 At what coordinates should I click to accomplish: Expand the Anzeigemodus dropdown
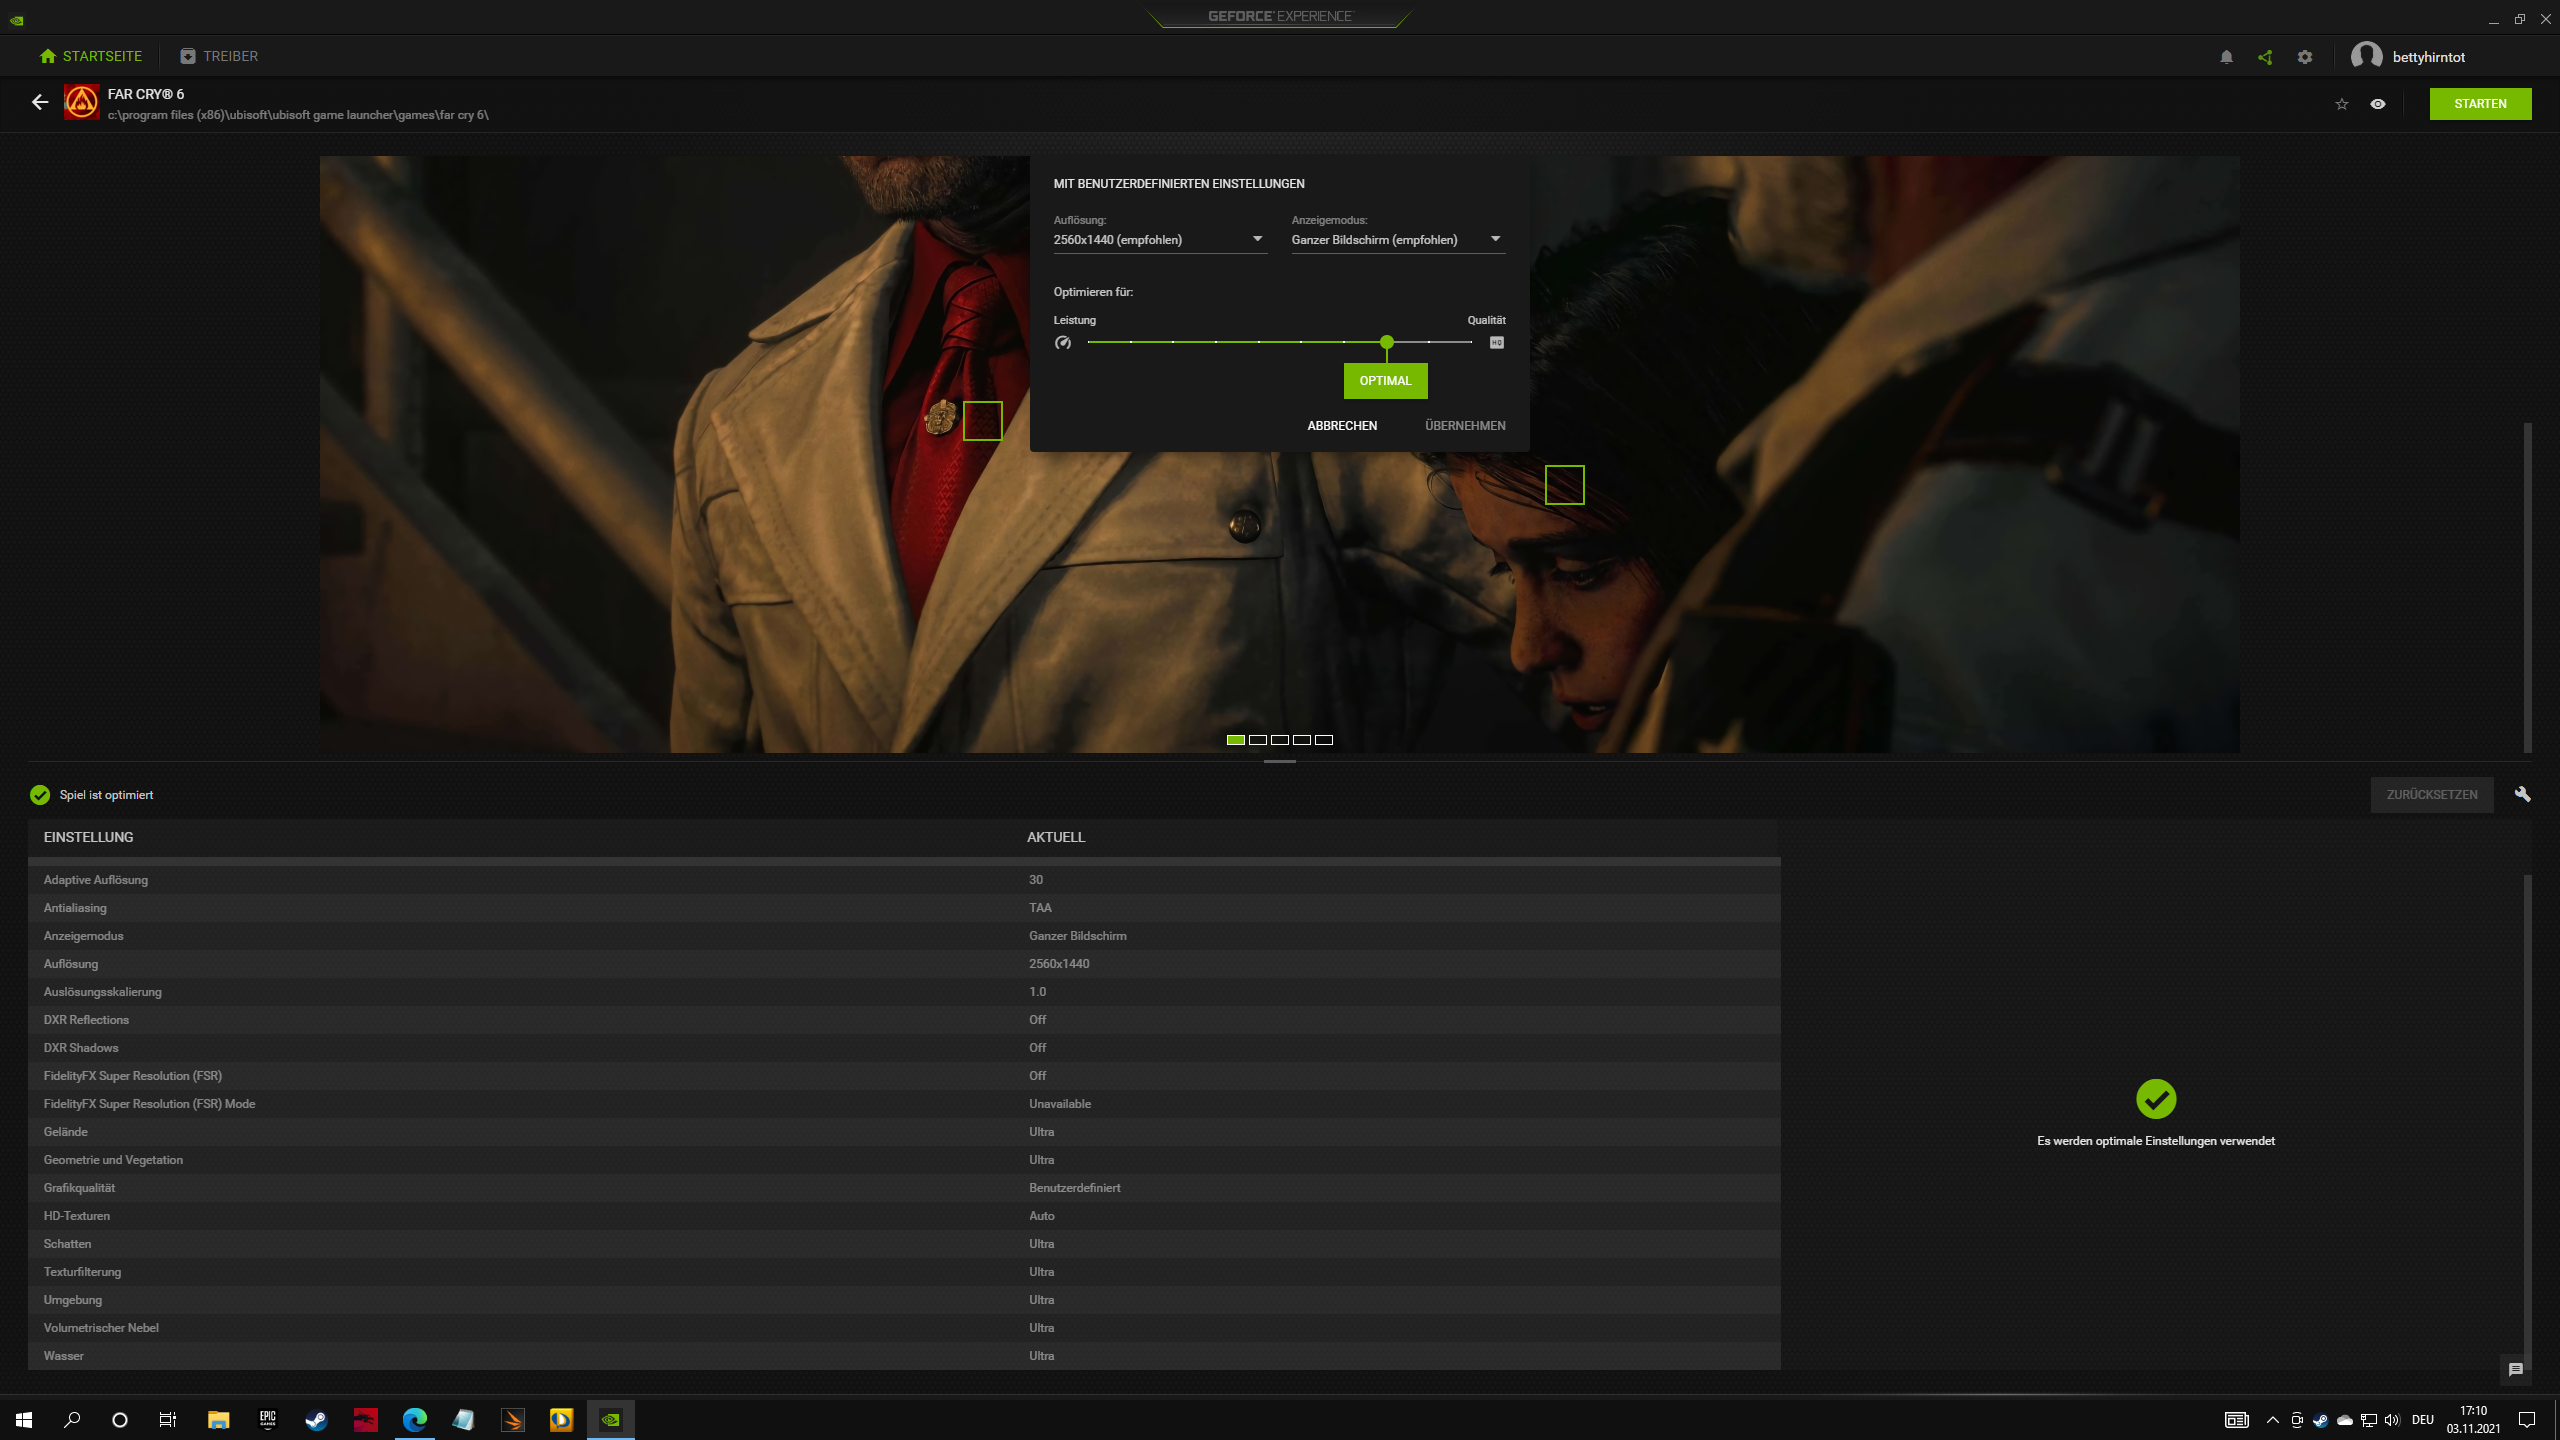click(x=1495, y=239)
